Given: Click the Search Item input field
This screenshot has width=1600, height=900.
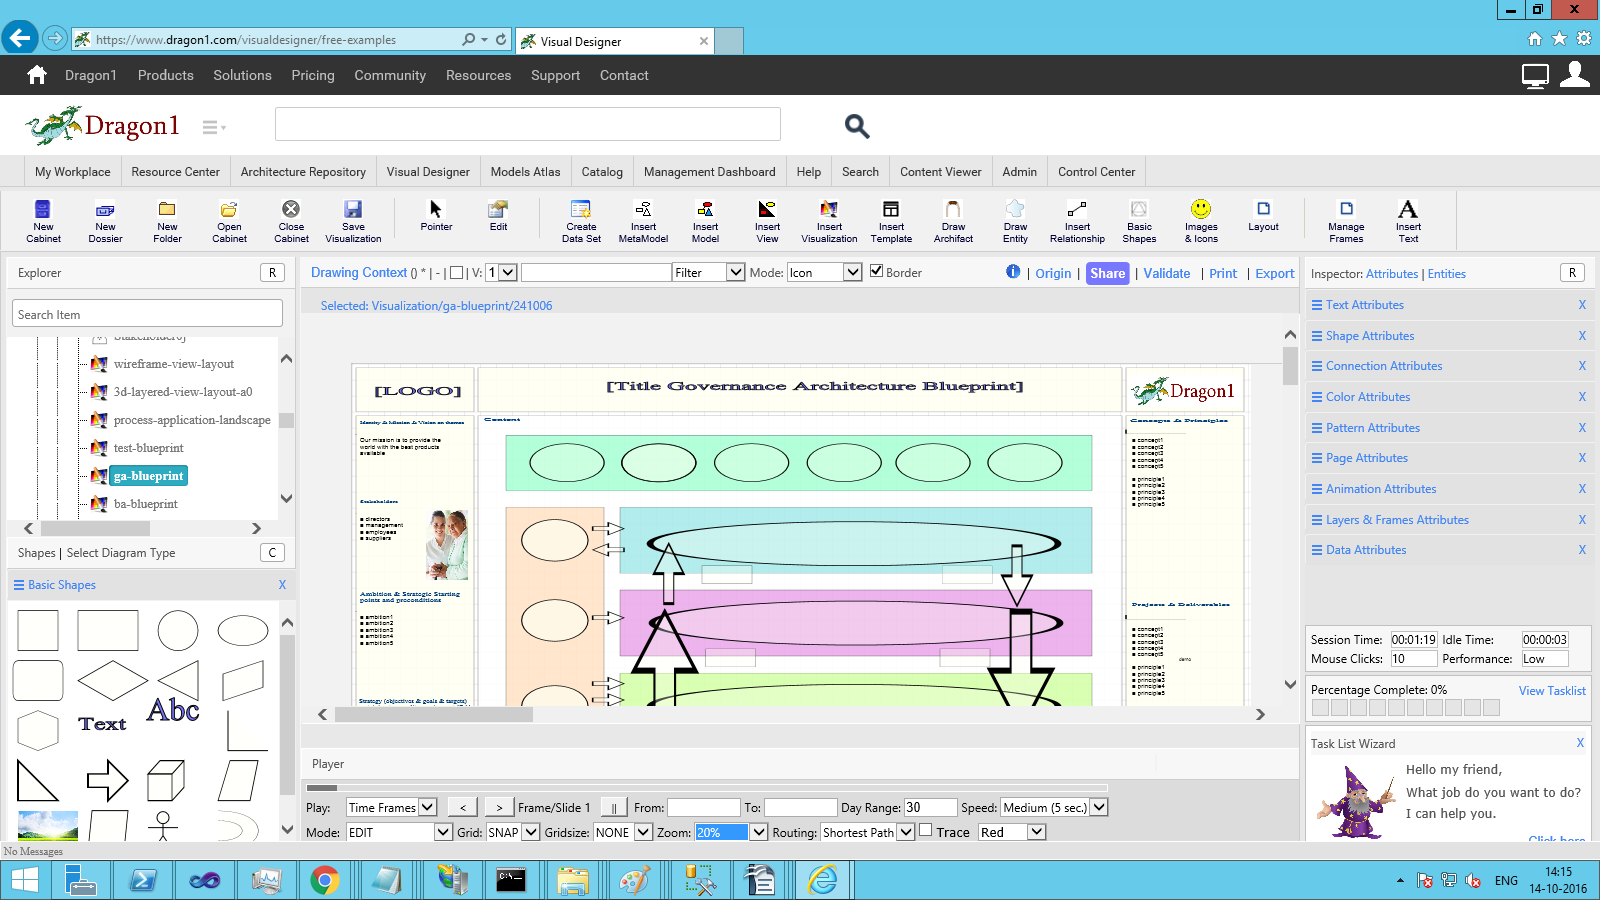Looking at the screenshot, I should (x=148, y=314).
